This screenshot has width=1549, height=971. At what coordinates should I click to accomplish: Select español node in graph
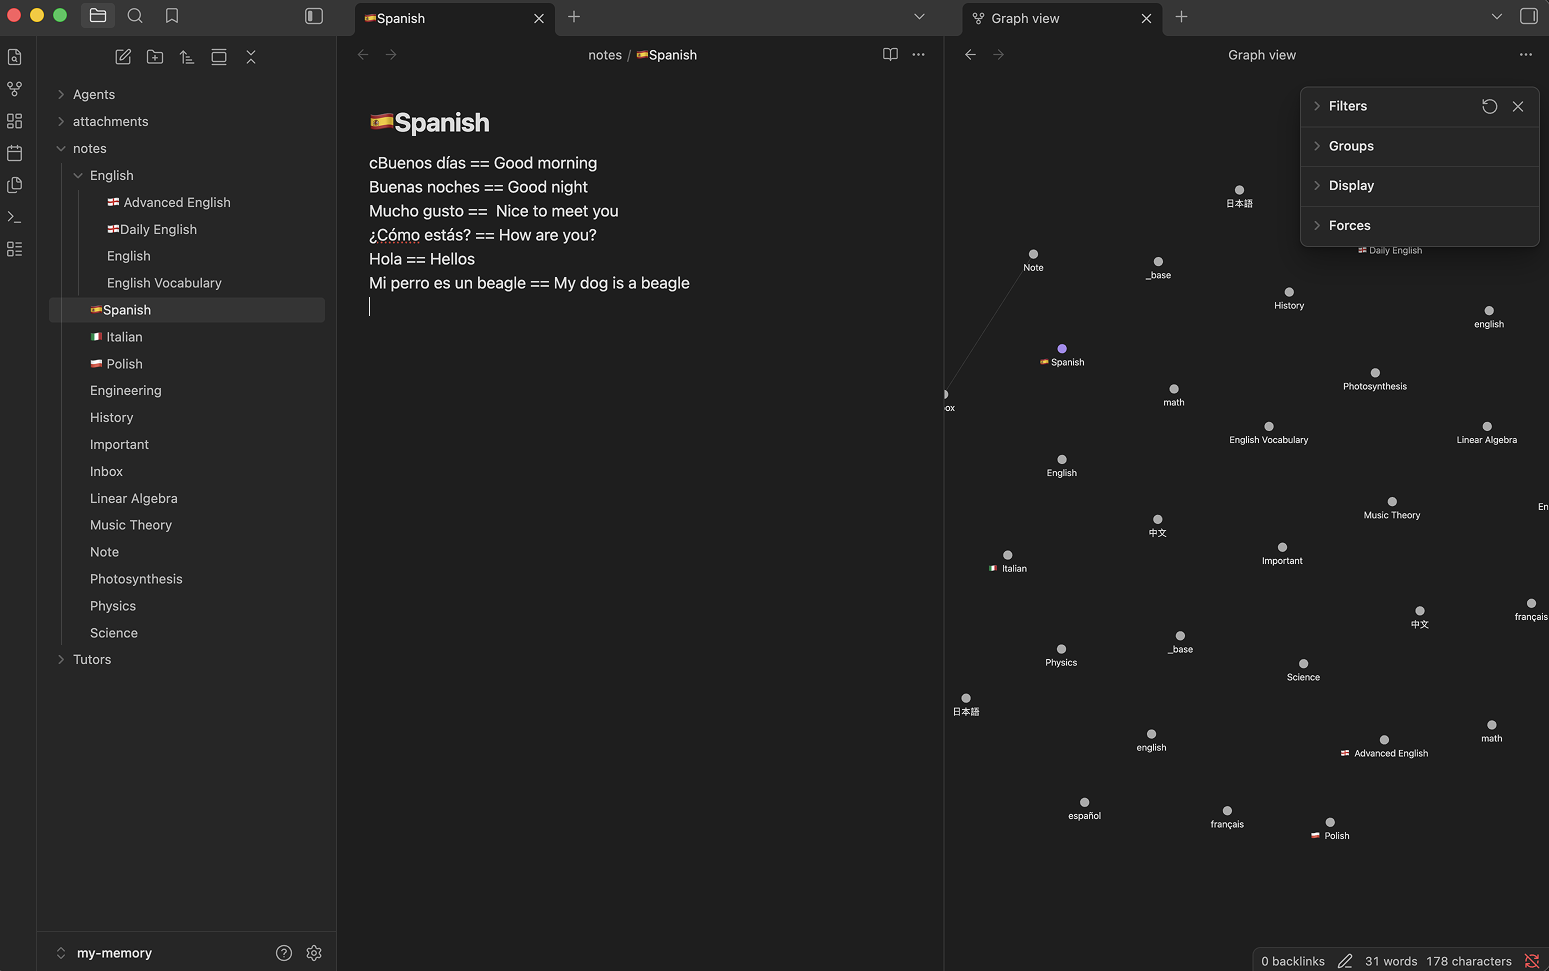[1084, 803]
